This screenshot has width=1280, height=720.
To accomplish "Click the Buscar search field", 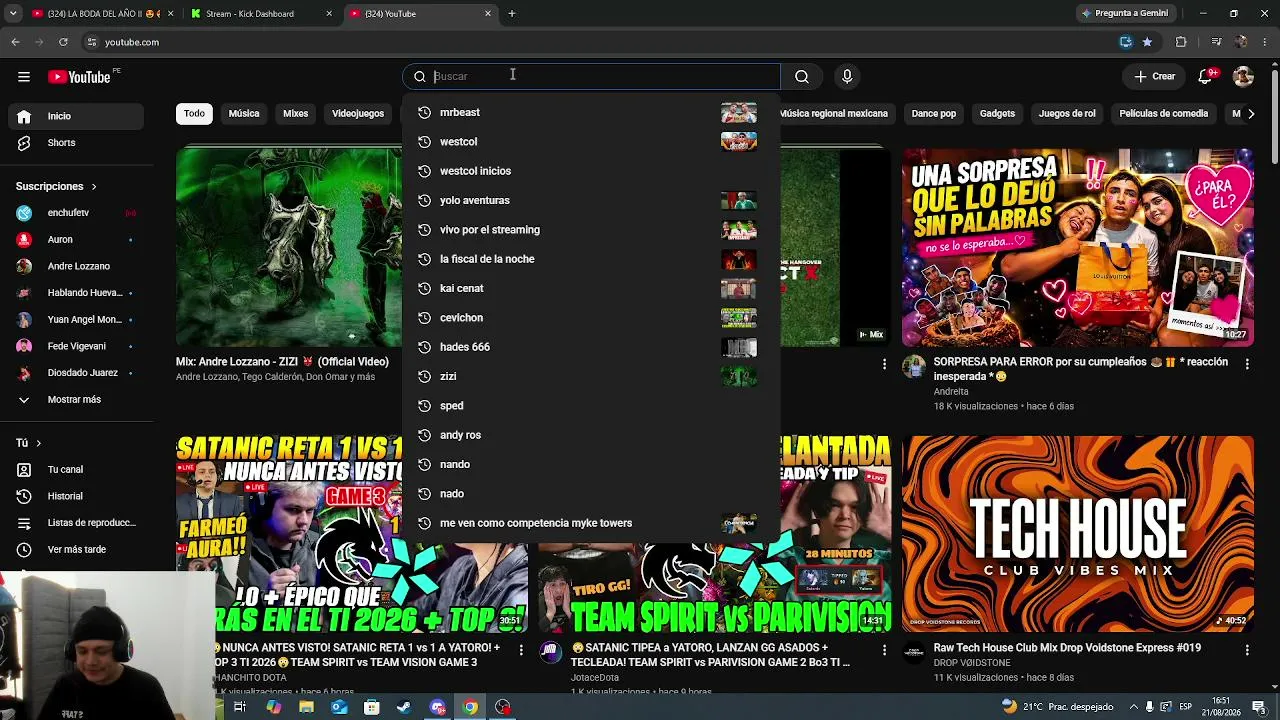I will [592, 76].
